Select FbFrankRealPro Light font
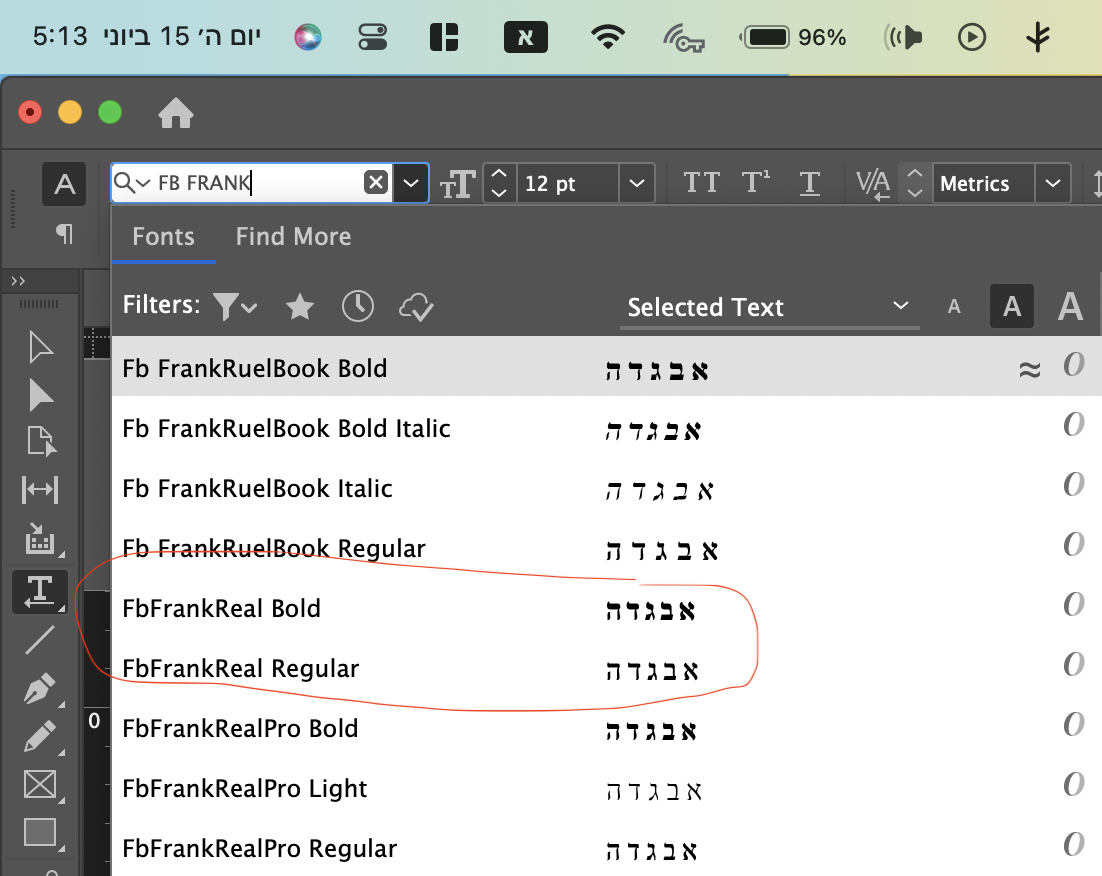 coord(606,787)
